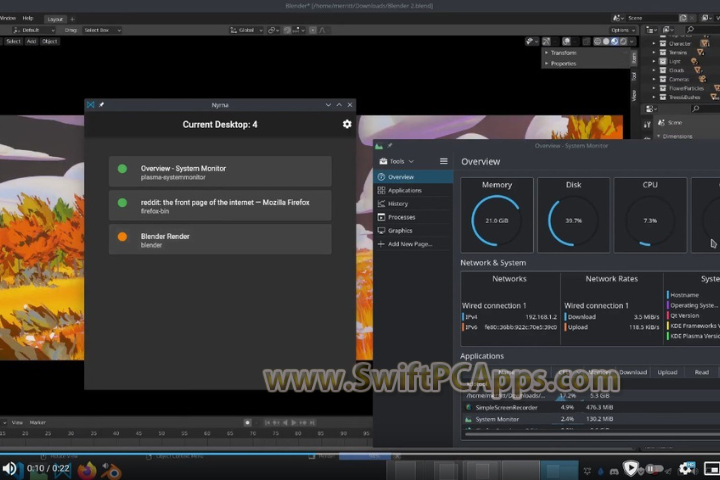The height and width of the screenshot is (480, 720).
Task: Toggle video volume speaker icon
Action: click(9, 469)
